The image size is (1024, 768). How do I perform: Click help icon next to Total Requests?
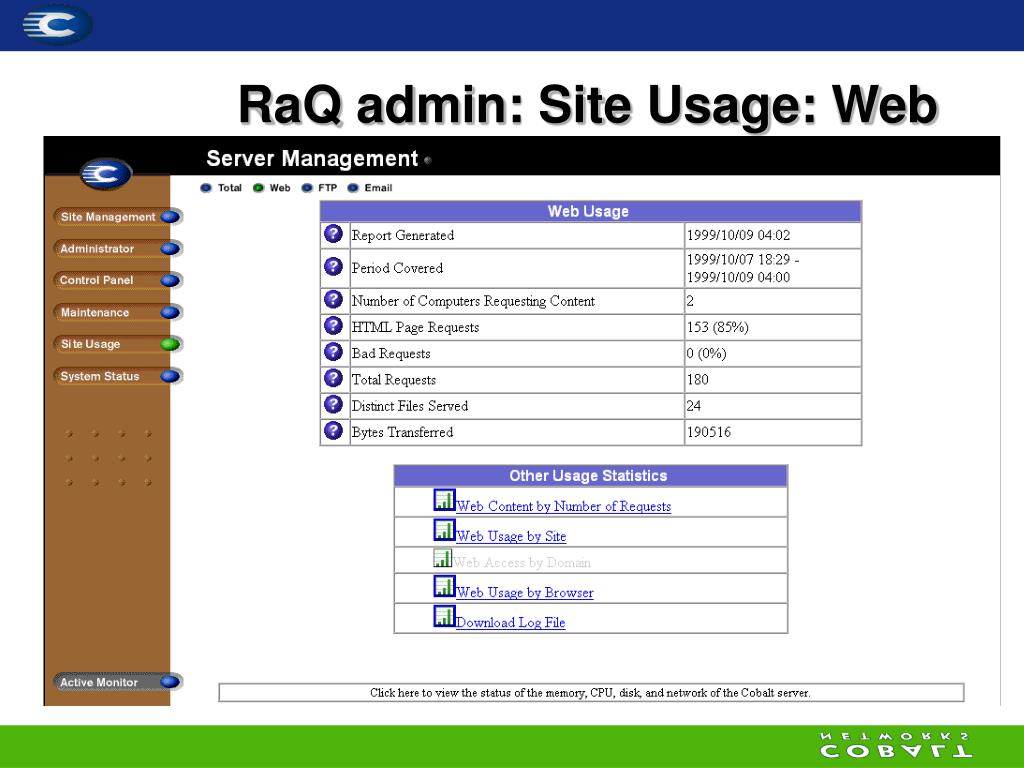point(333,378)
